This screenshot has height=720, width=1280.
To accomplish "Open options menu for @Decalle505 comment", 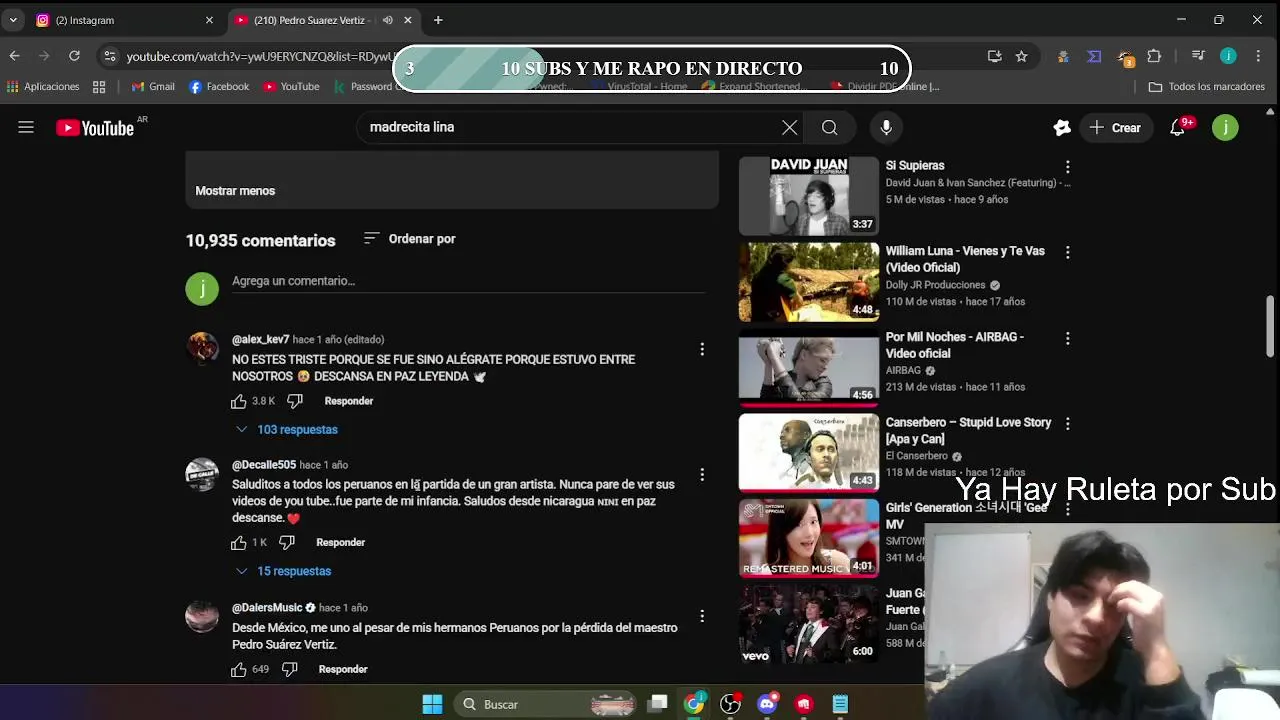I will (702, 474).
